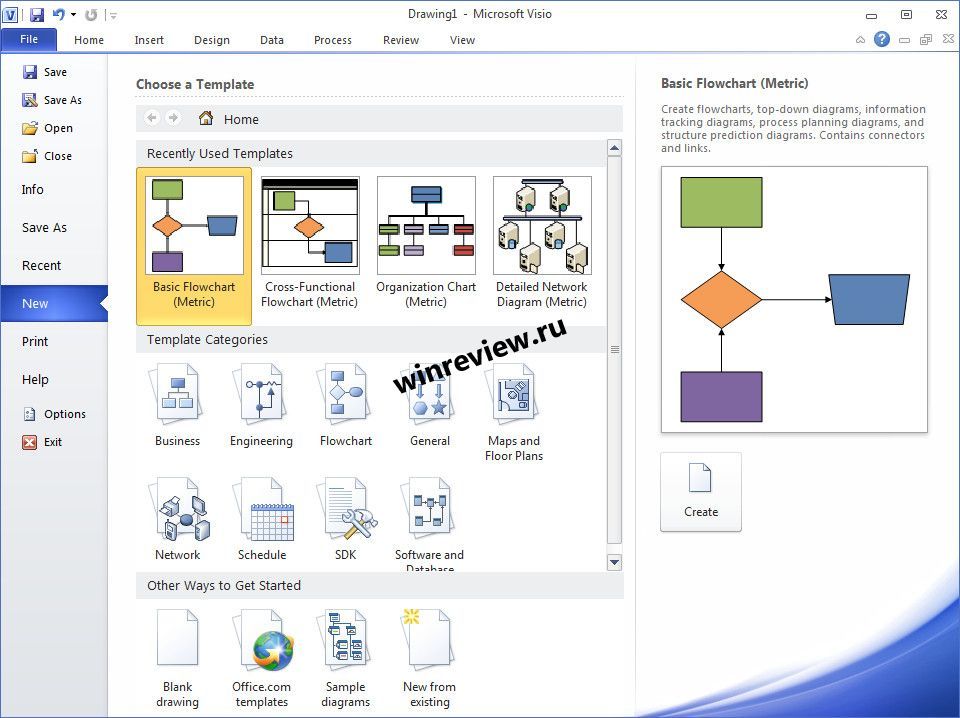Screen dimensions: 960x718
Task: Open the Print section
Action: click(35, 342)
